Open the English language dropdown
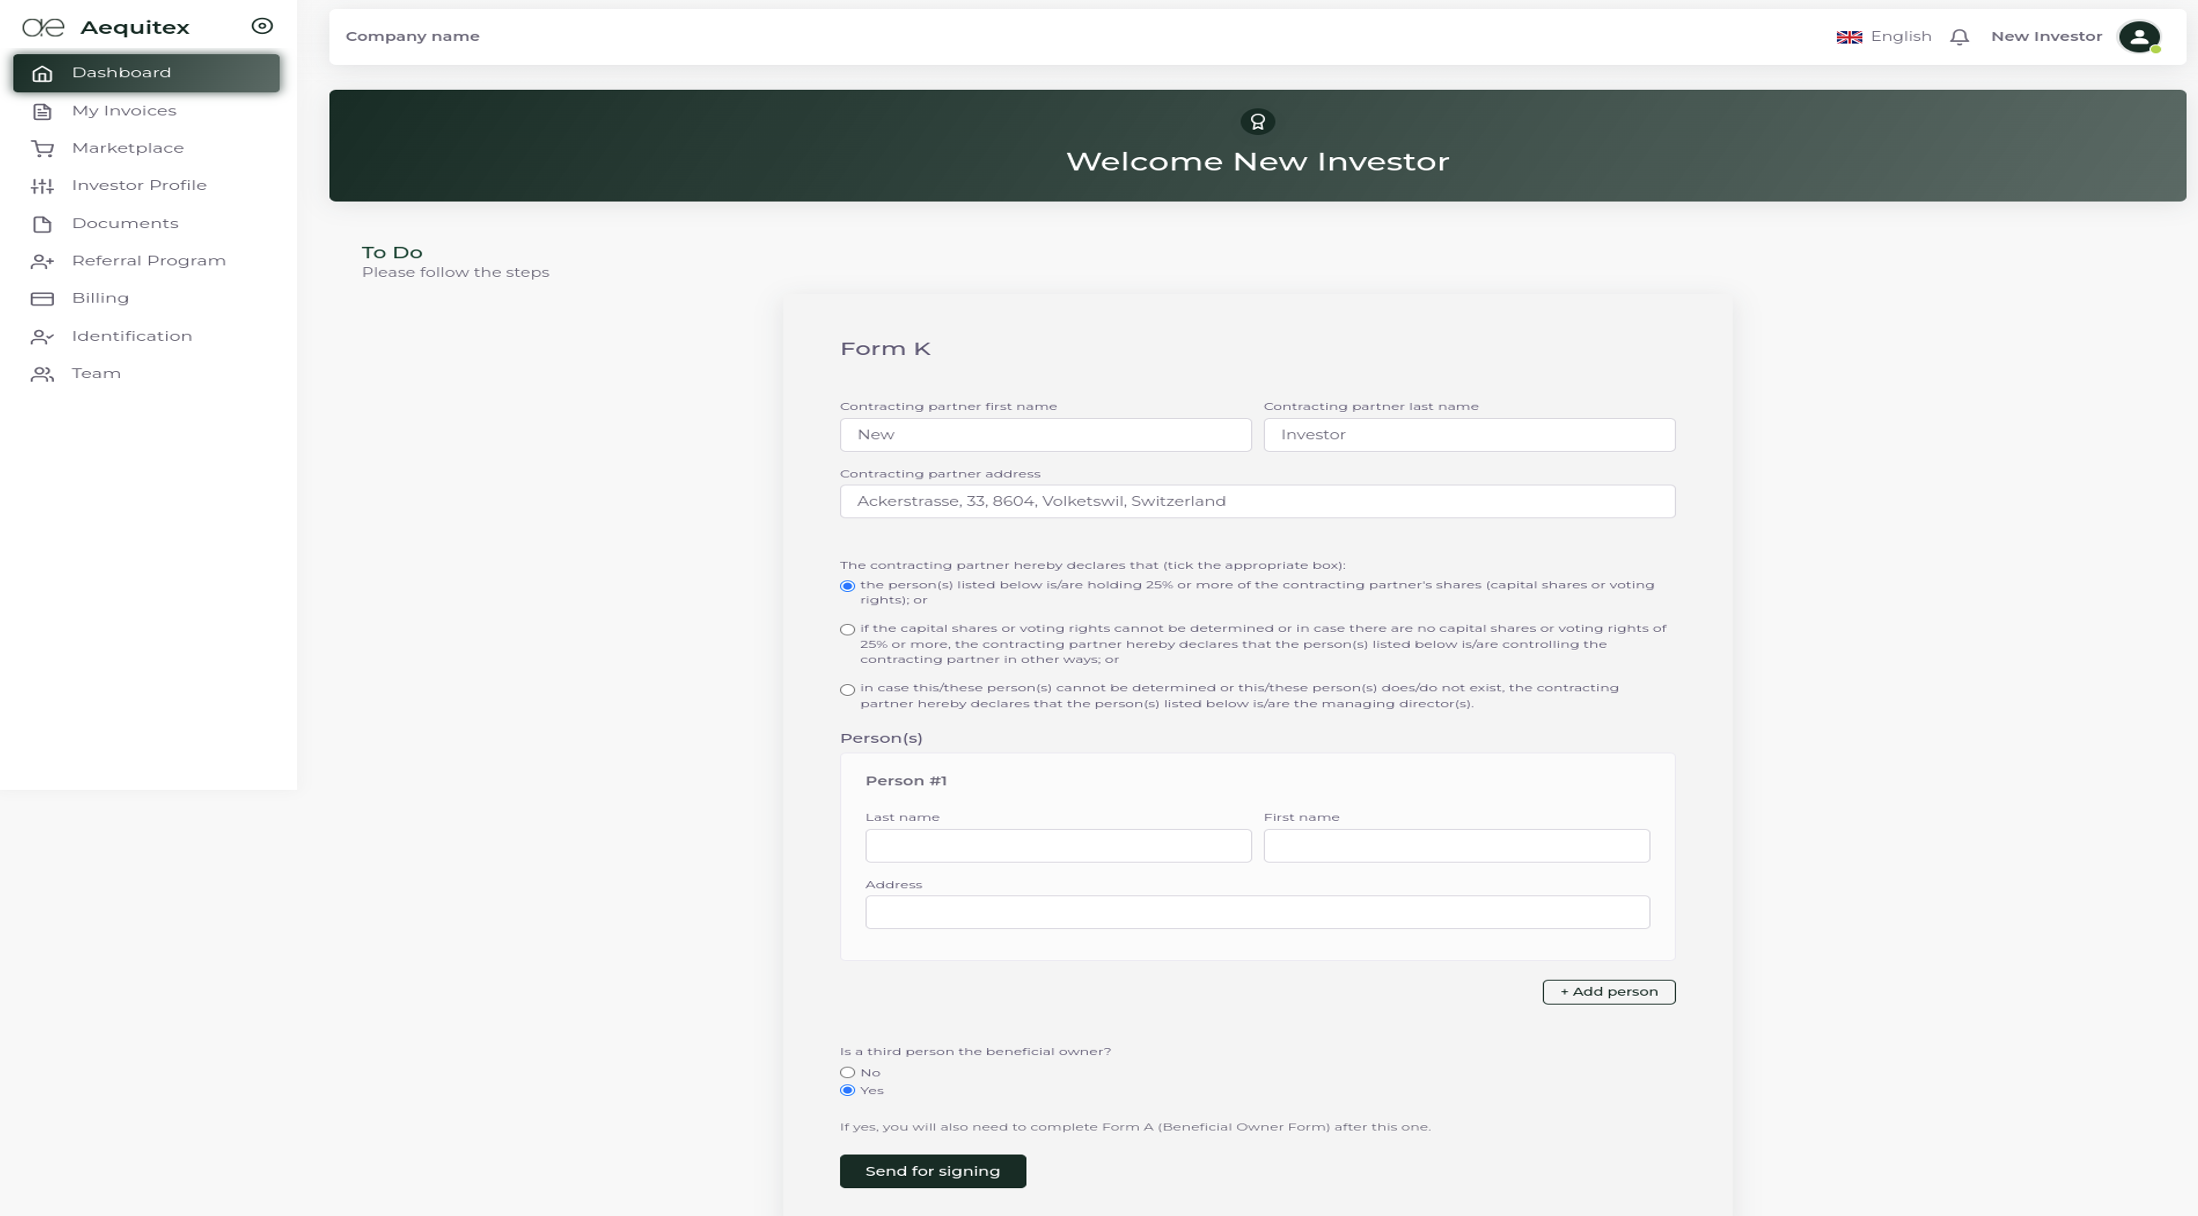The image size is (2198, 1216). click(1884, 37)
